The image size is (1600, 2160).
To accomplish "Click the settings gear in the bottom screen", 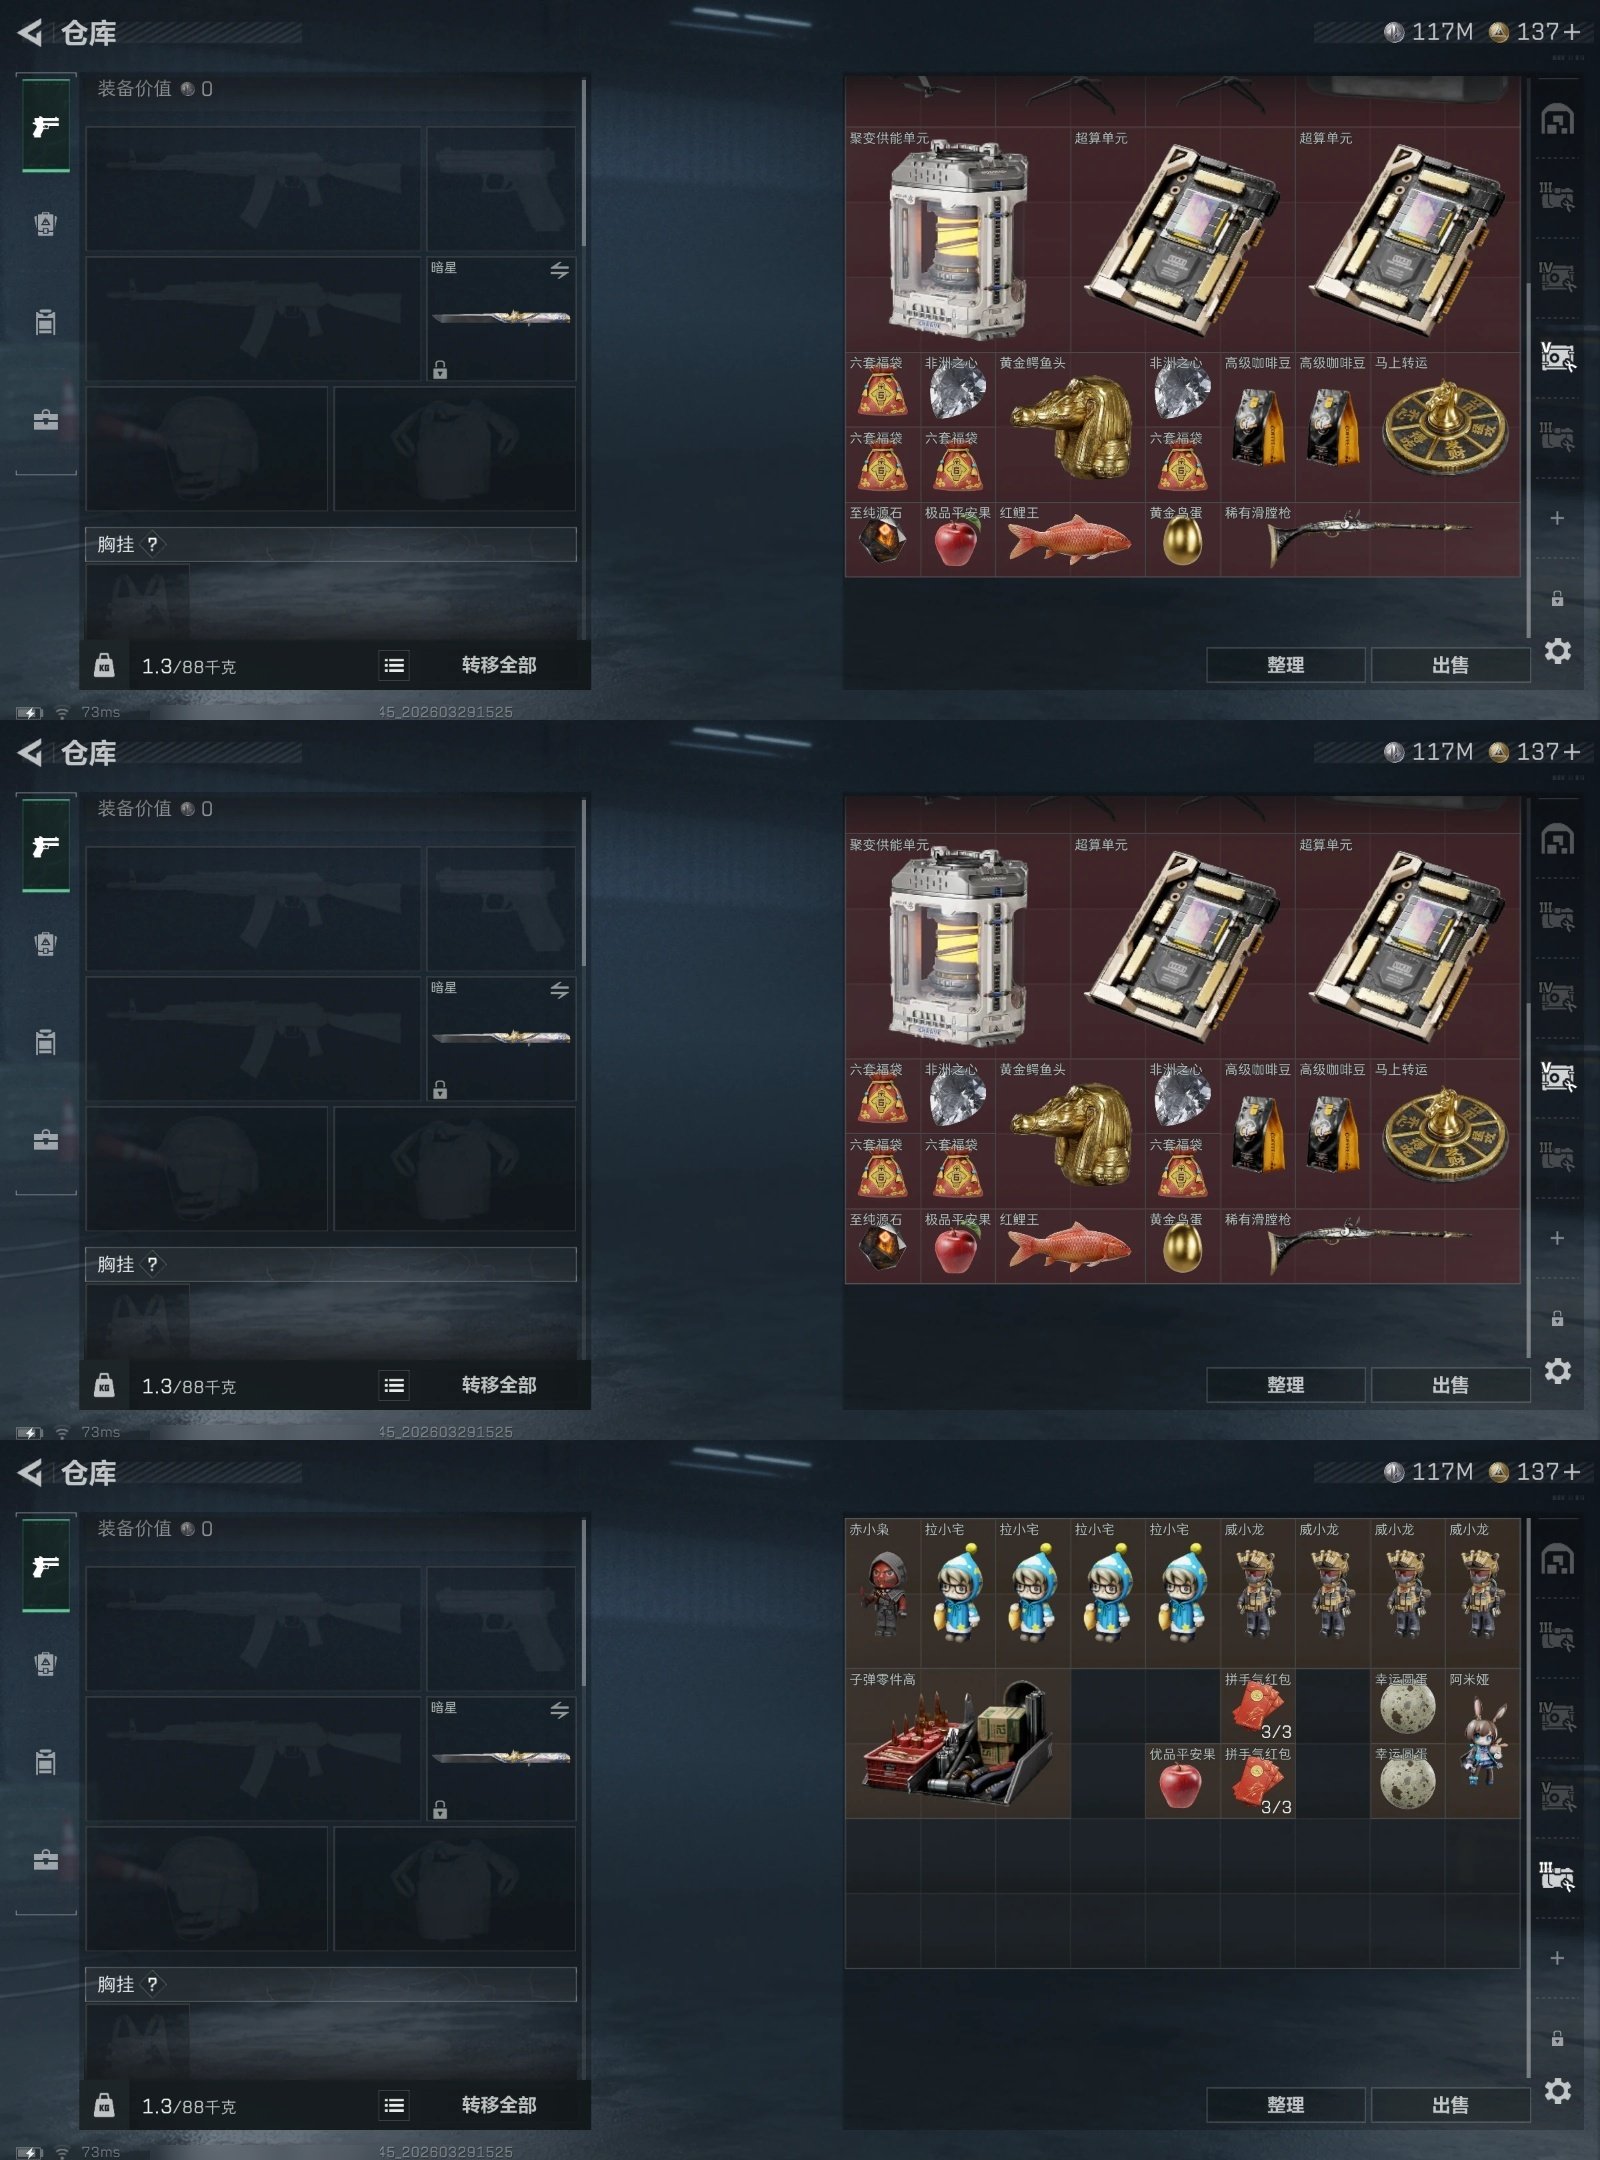I will tap(1557, 2090).
